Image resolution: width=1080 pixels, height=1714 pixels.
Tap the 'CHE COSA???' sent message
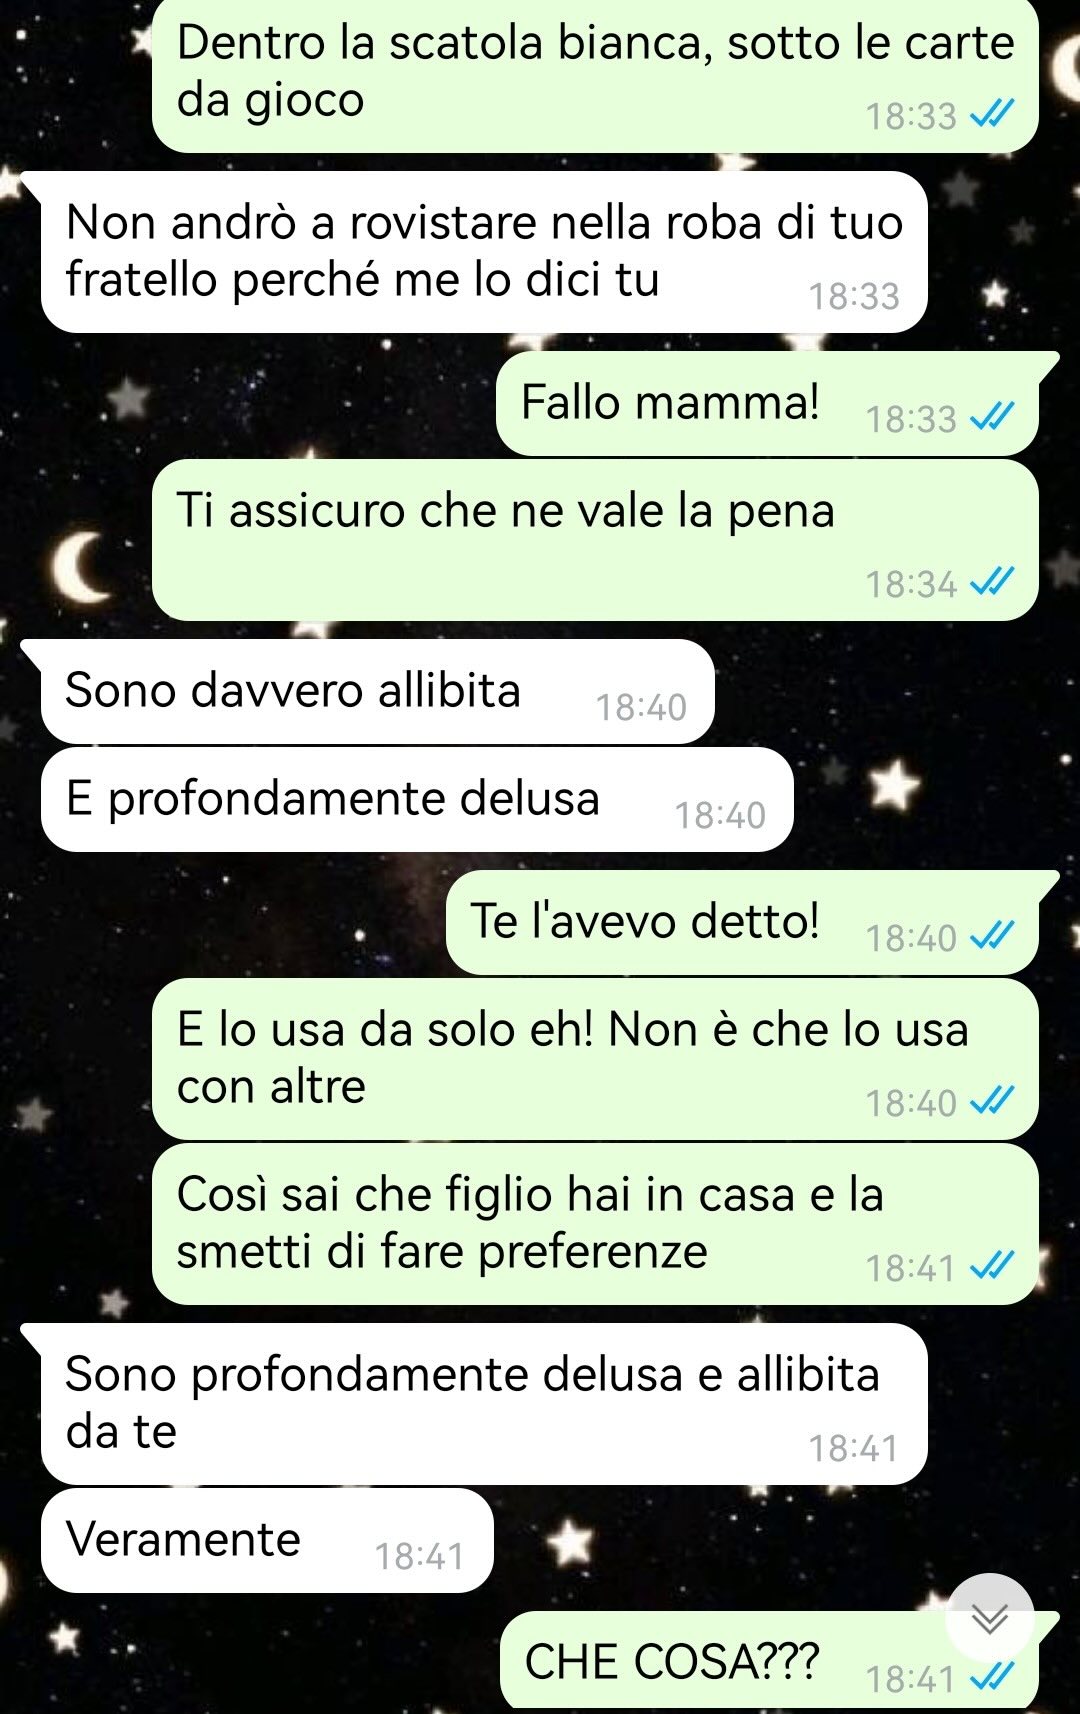pos(769,1661)
